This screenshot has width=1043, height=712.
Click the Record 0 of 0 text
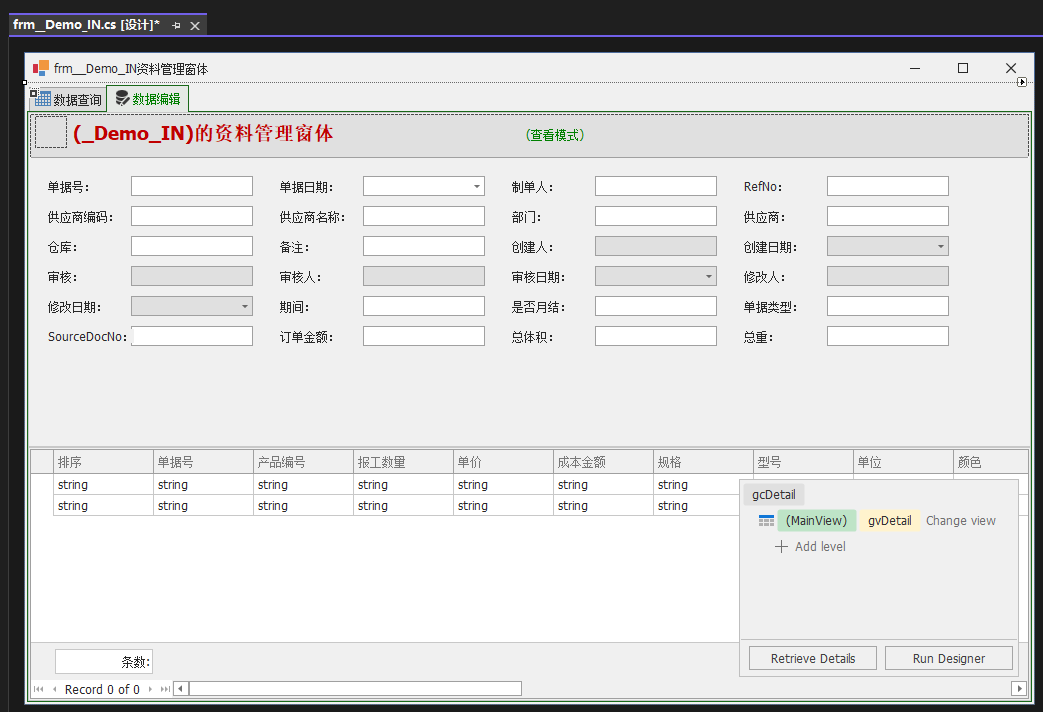(102, 689)
